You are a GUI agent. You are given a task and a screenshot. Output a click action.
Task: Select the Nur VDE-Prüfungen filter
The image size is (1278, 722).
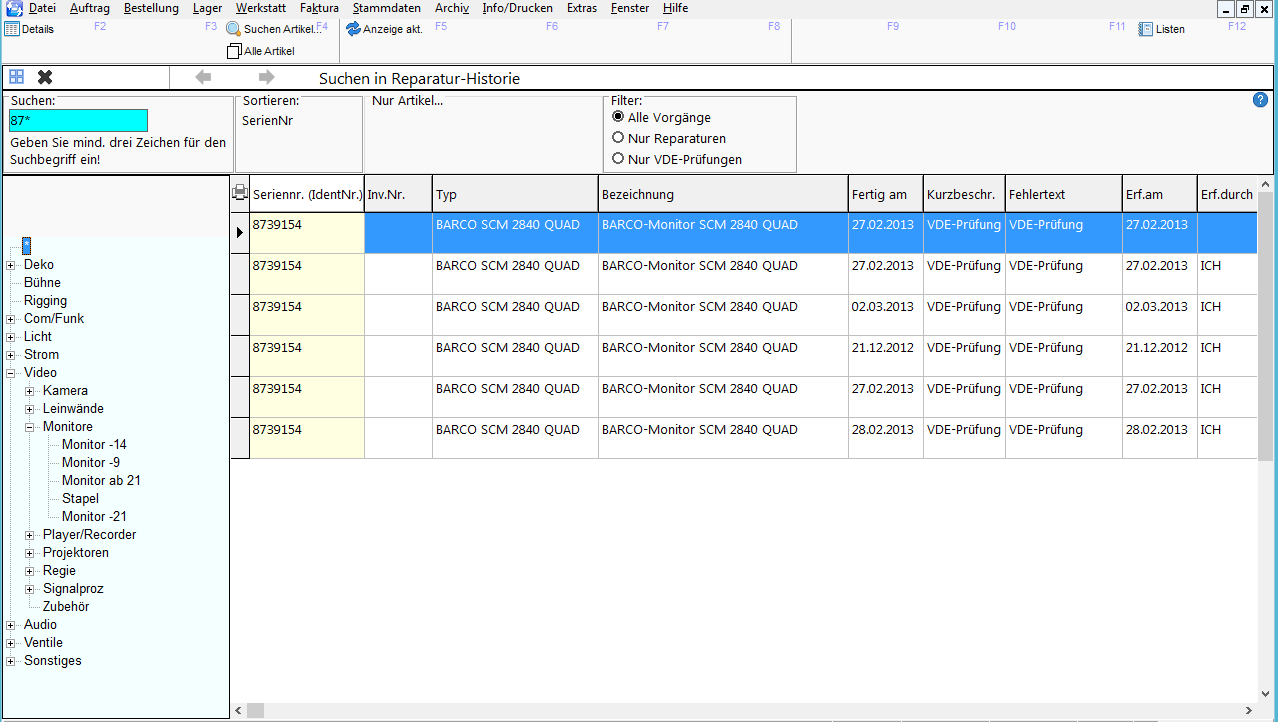(x=618, y=159)
